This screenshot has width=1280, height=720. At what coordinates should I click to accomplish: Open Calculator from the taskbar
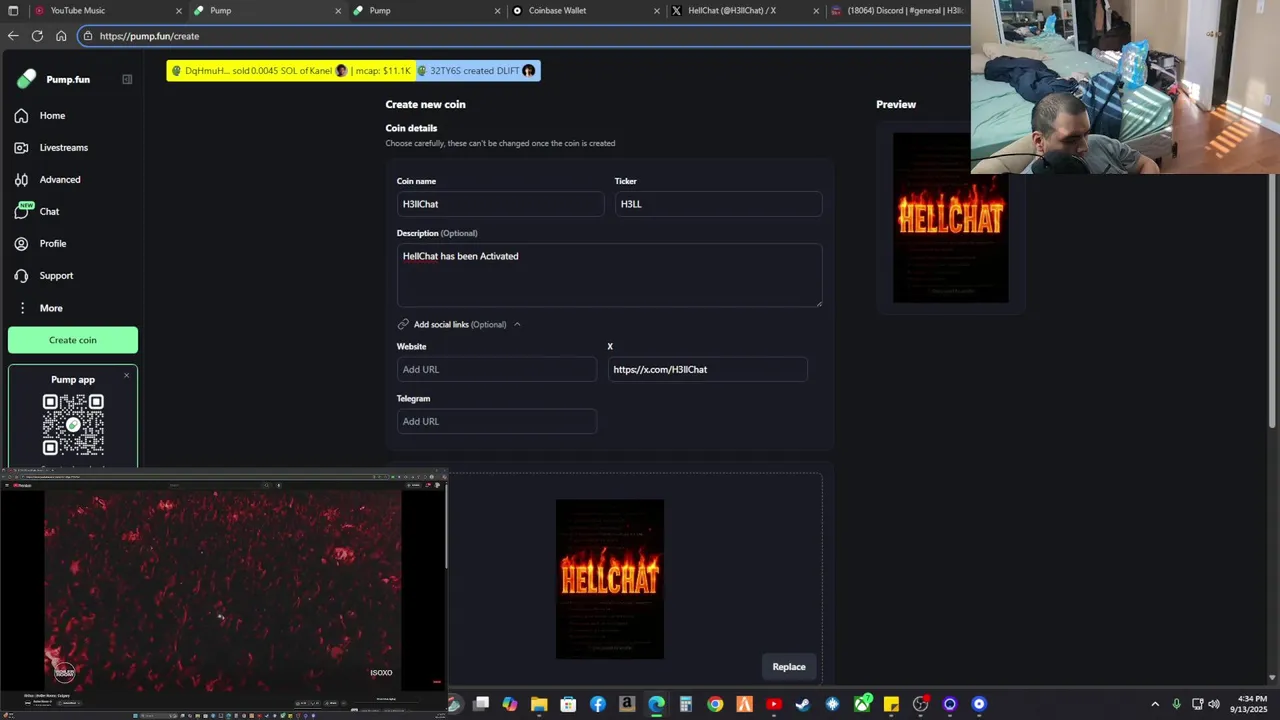pos(685,704)
